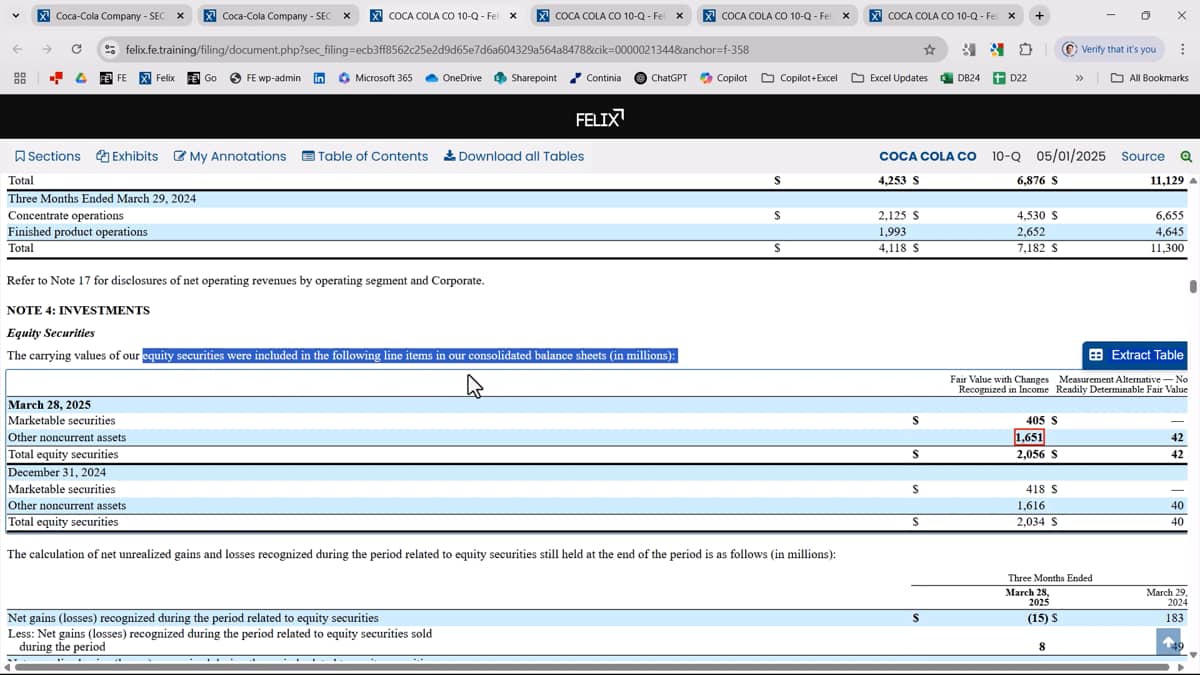Click the Equity Securities subheading
Image resolution: width=1200 pixels, height=675 pixels.
51,333
